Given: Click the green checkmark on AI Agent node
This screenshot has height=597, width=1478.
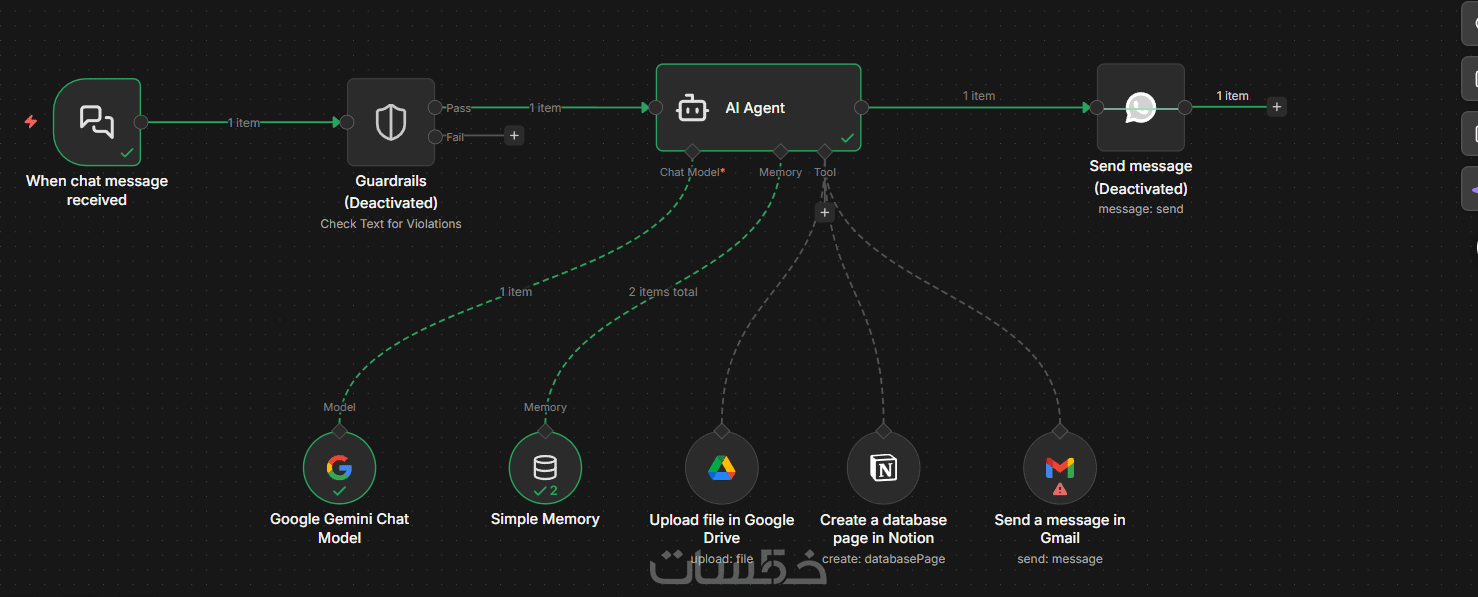Looking at the screenshot, I should (847, 138).
